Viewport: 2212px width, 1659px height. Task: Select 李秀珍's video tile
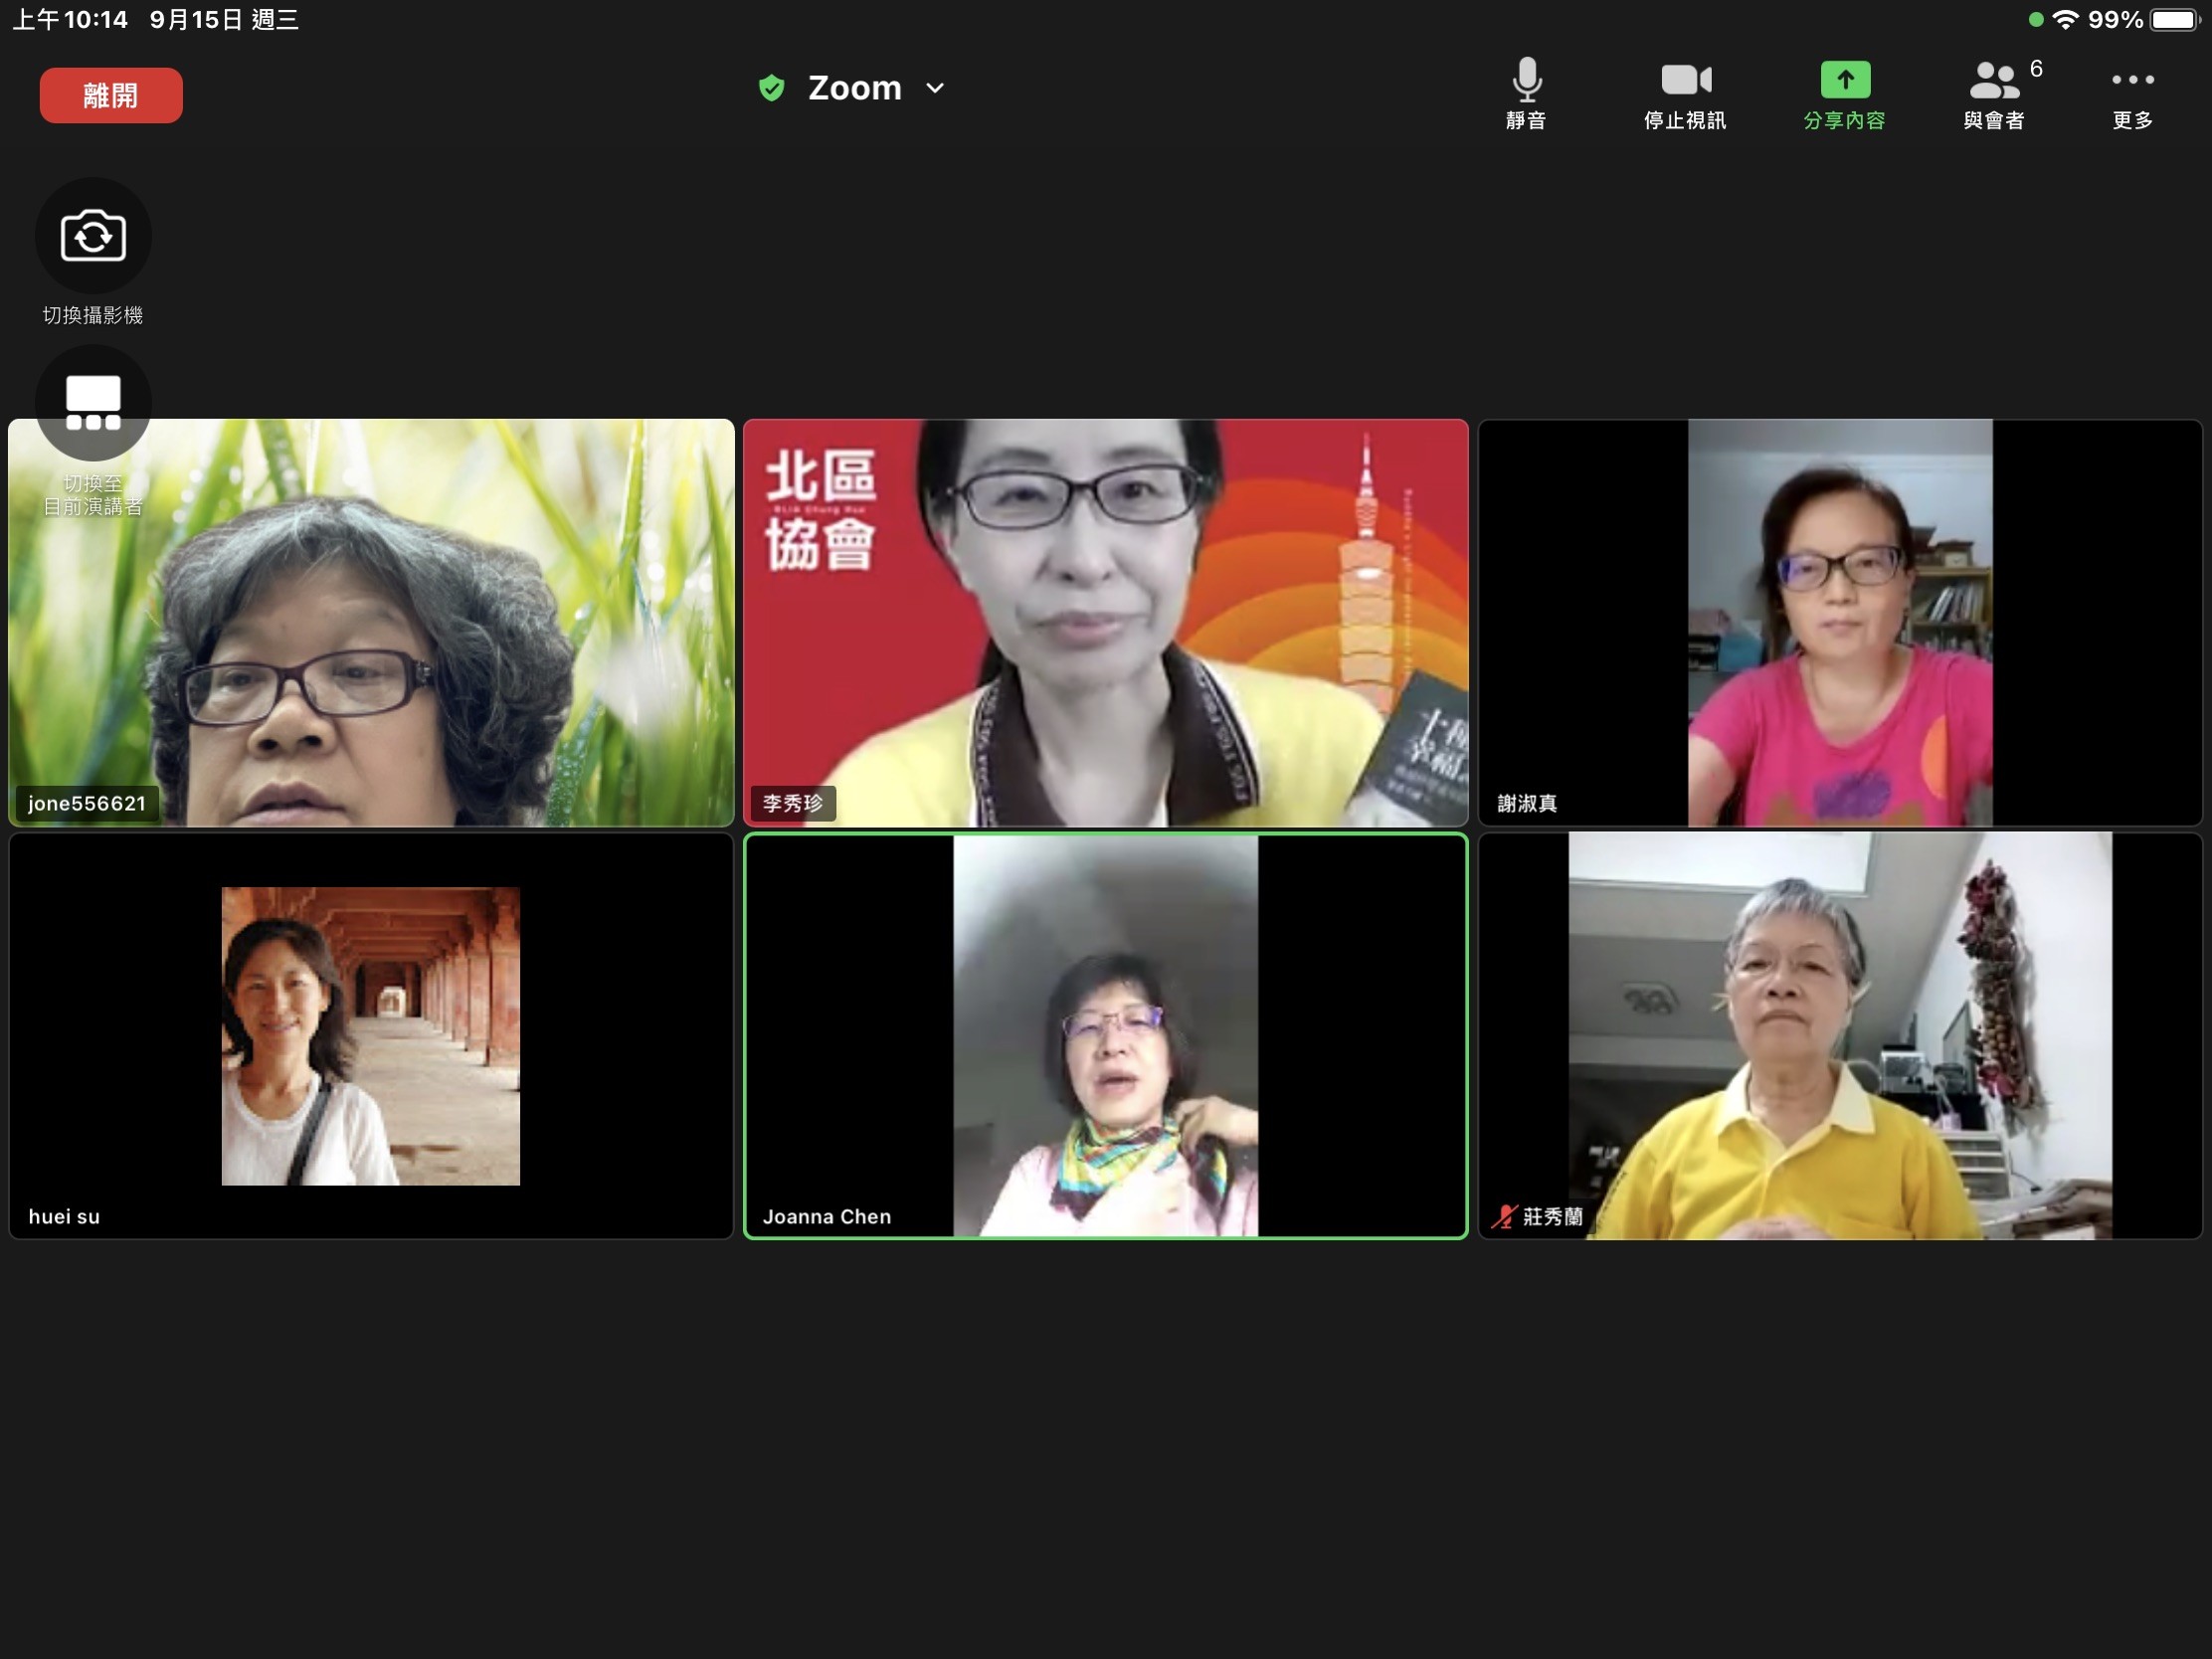pos(1105,622)
